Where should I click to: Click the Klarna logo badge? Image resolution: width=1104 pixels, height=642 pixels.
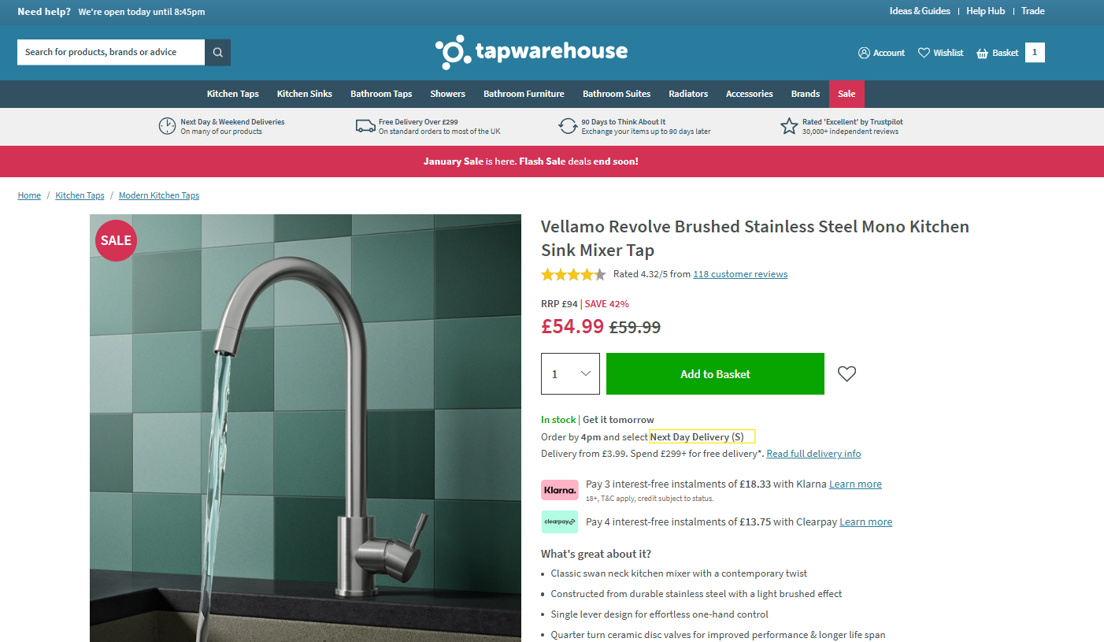pyautogui.click(x=560, y=490)
